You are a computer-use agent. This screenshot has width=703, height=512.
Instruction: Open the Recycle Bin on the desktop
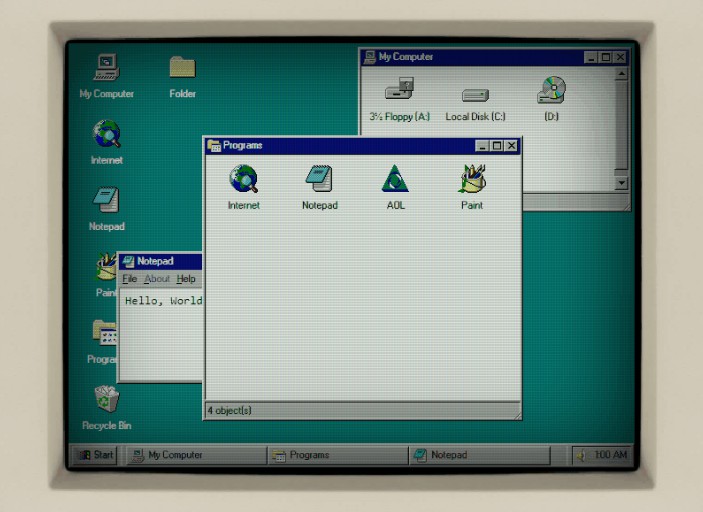pos(107,400)
